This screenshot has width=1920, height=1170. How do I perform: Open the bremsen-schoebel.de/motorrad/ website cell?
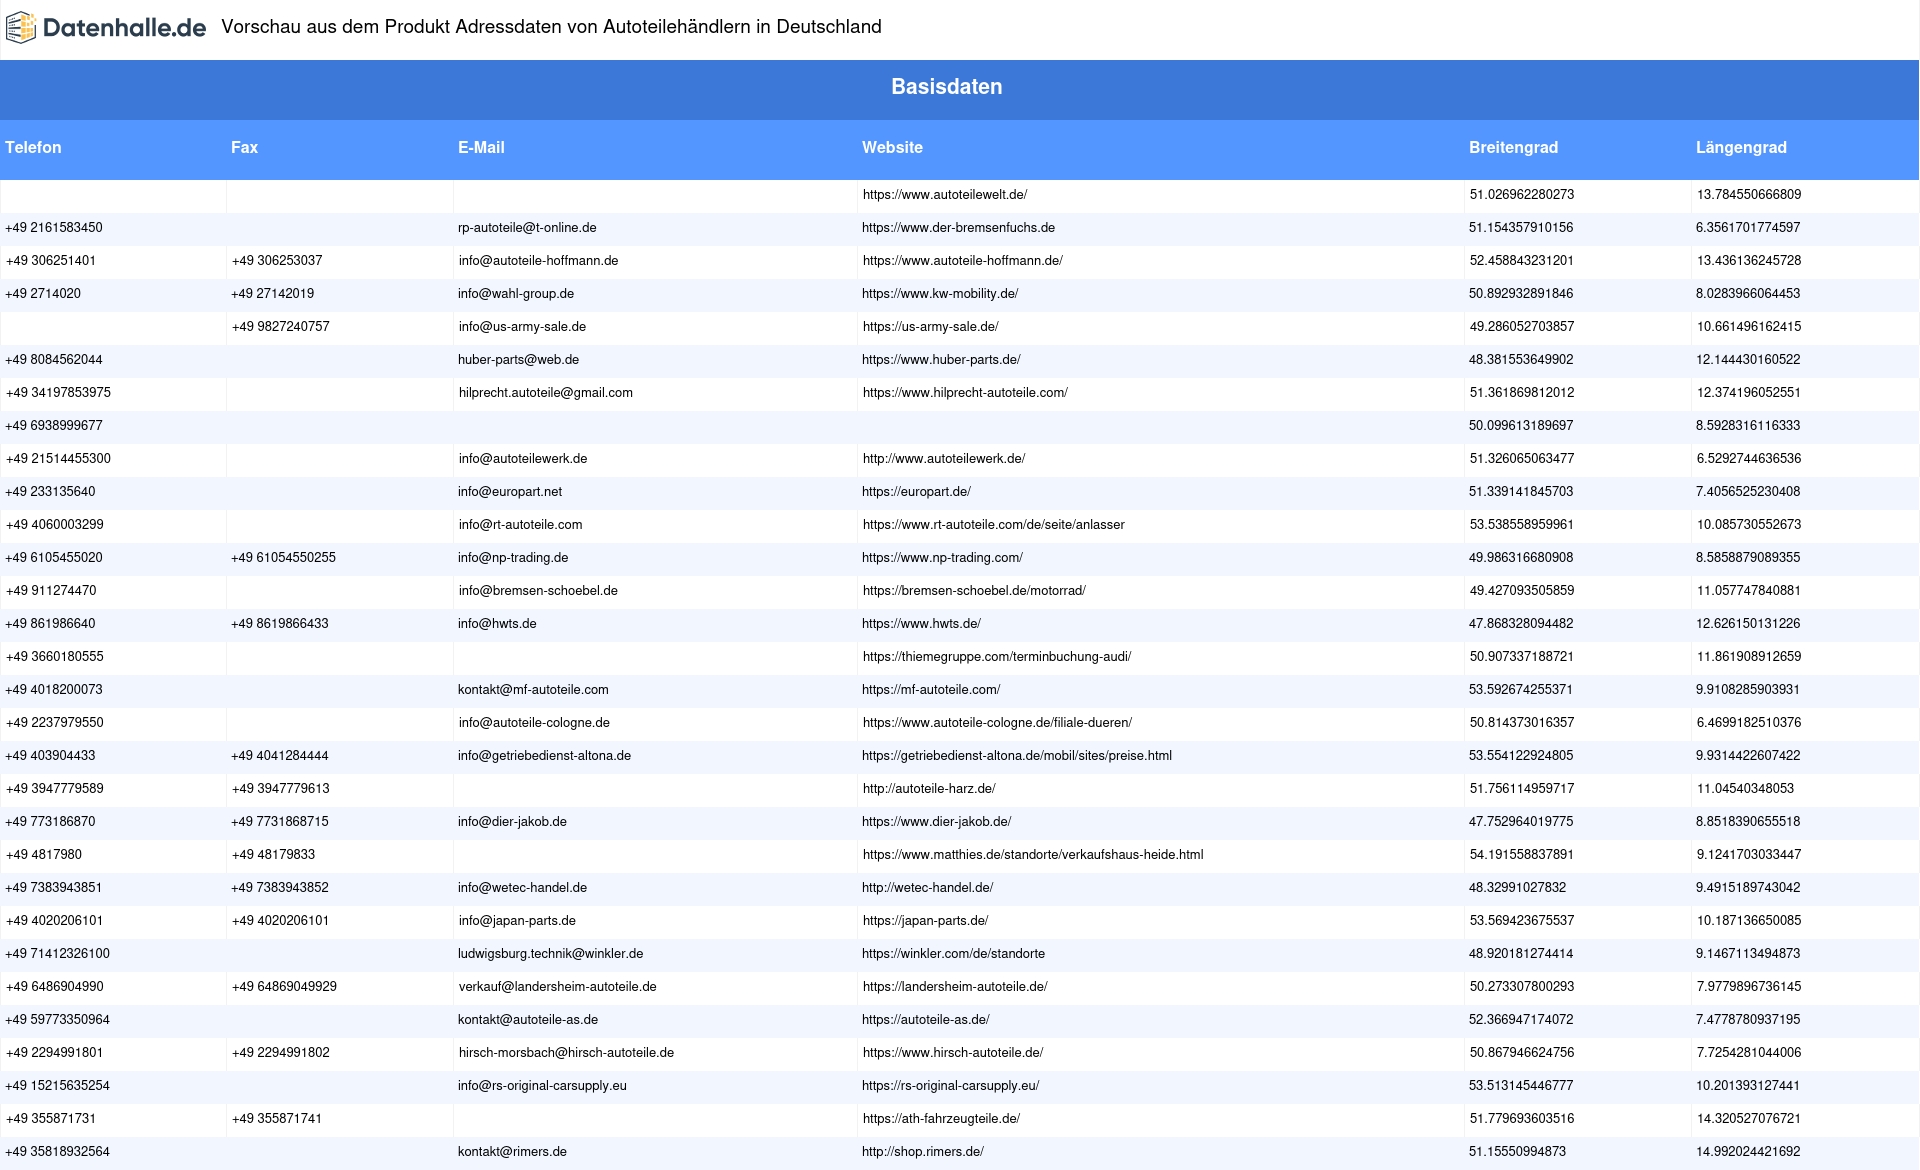[x=974, y=591]
